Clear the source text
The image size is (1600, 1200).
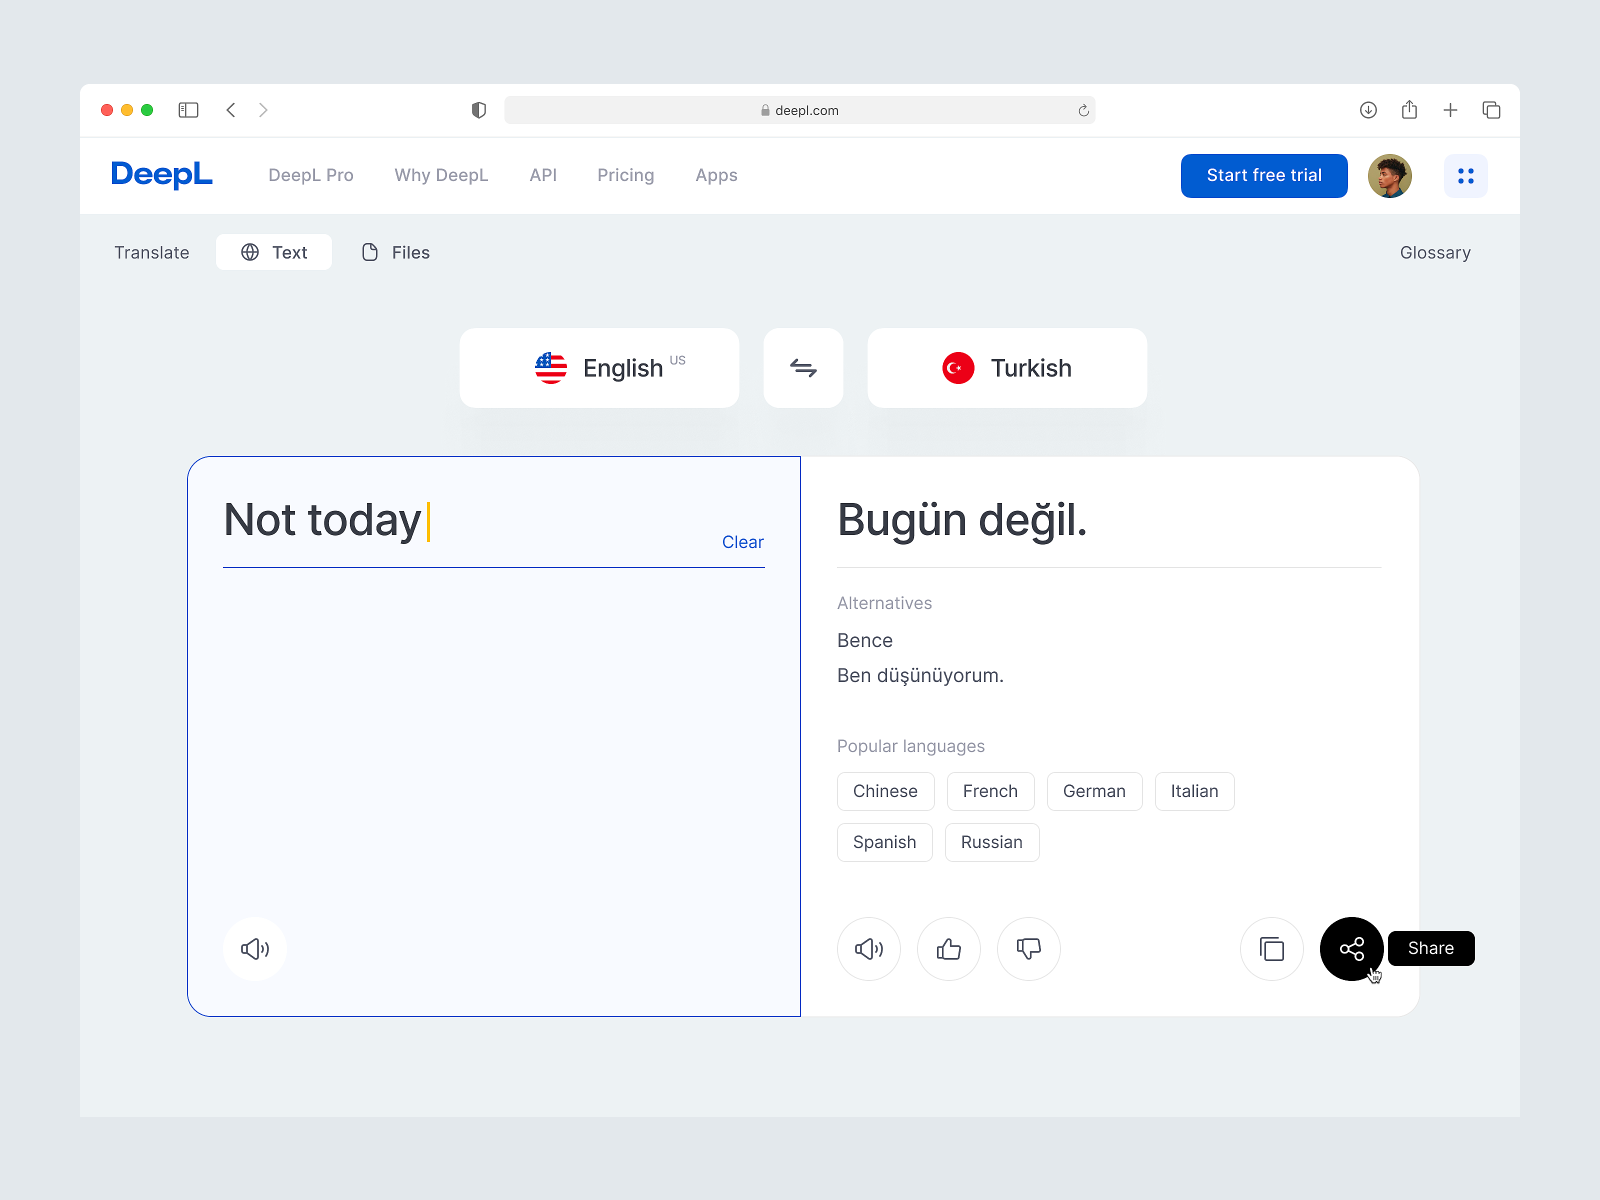pyautogui.click(x=742, y=542)
